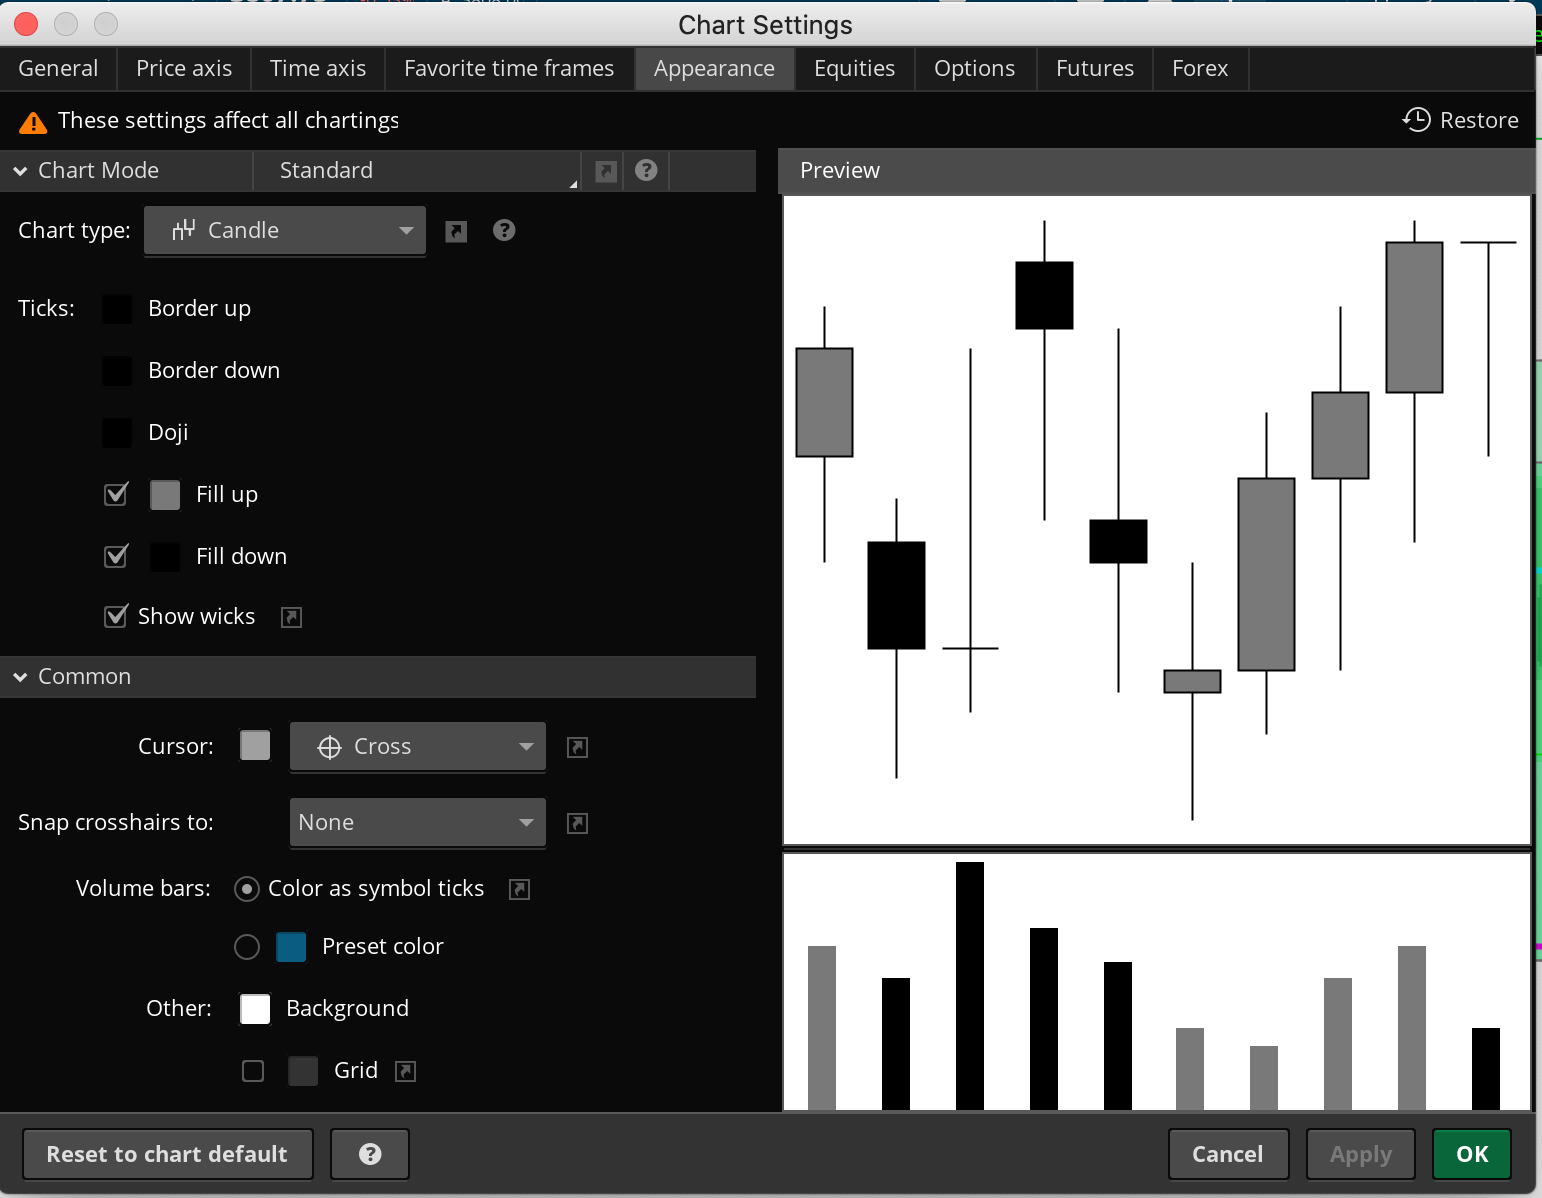
Task: Click the arrow icon next to Grid
Action: click(x=405, y=1071)
